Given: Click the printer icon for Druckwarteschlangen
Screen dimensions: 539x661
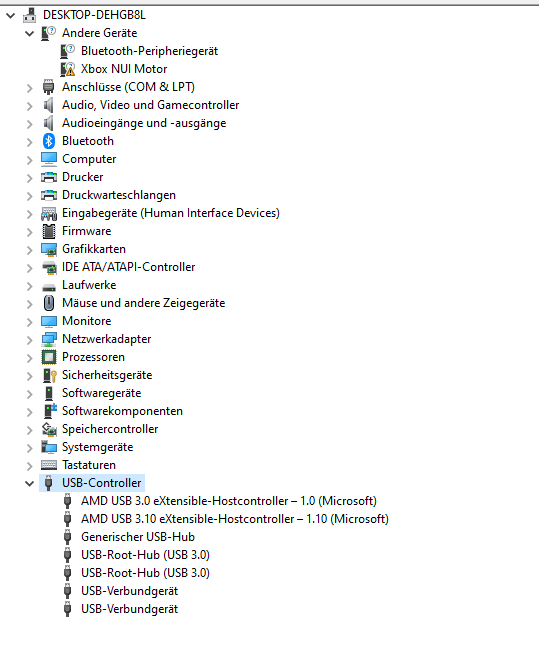Looking at the screenshot, I should point(49,195).
